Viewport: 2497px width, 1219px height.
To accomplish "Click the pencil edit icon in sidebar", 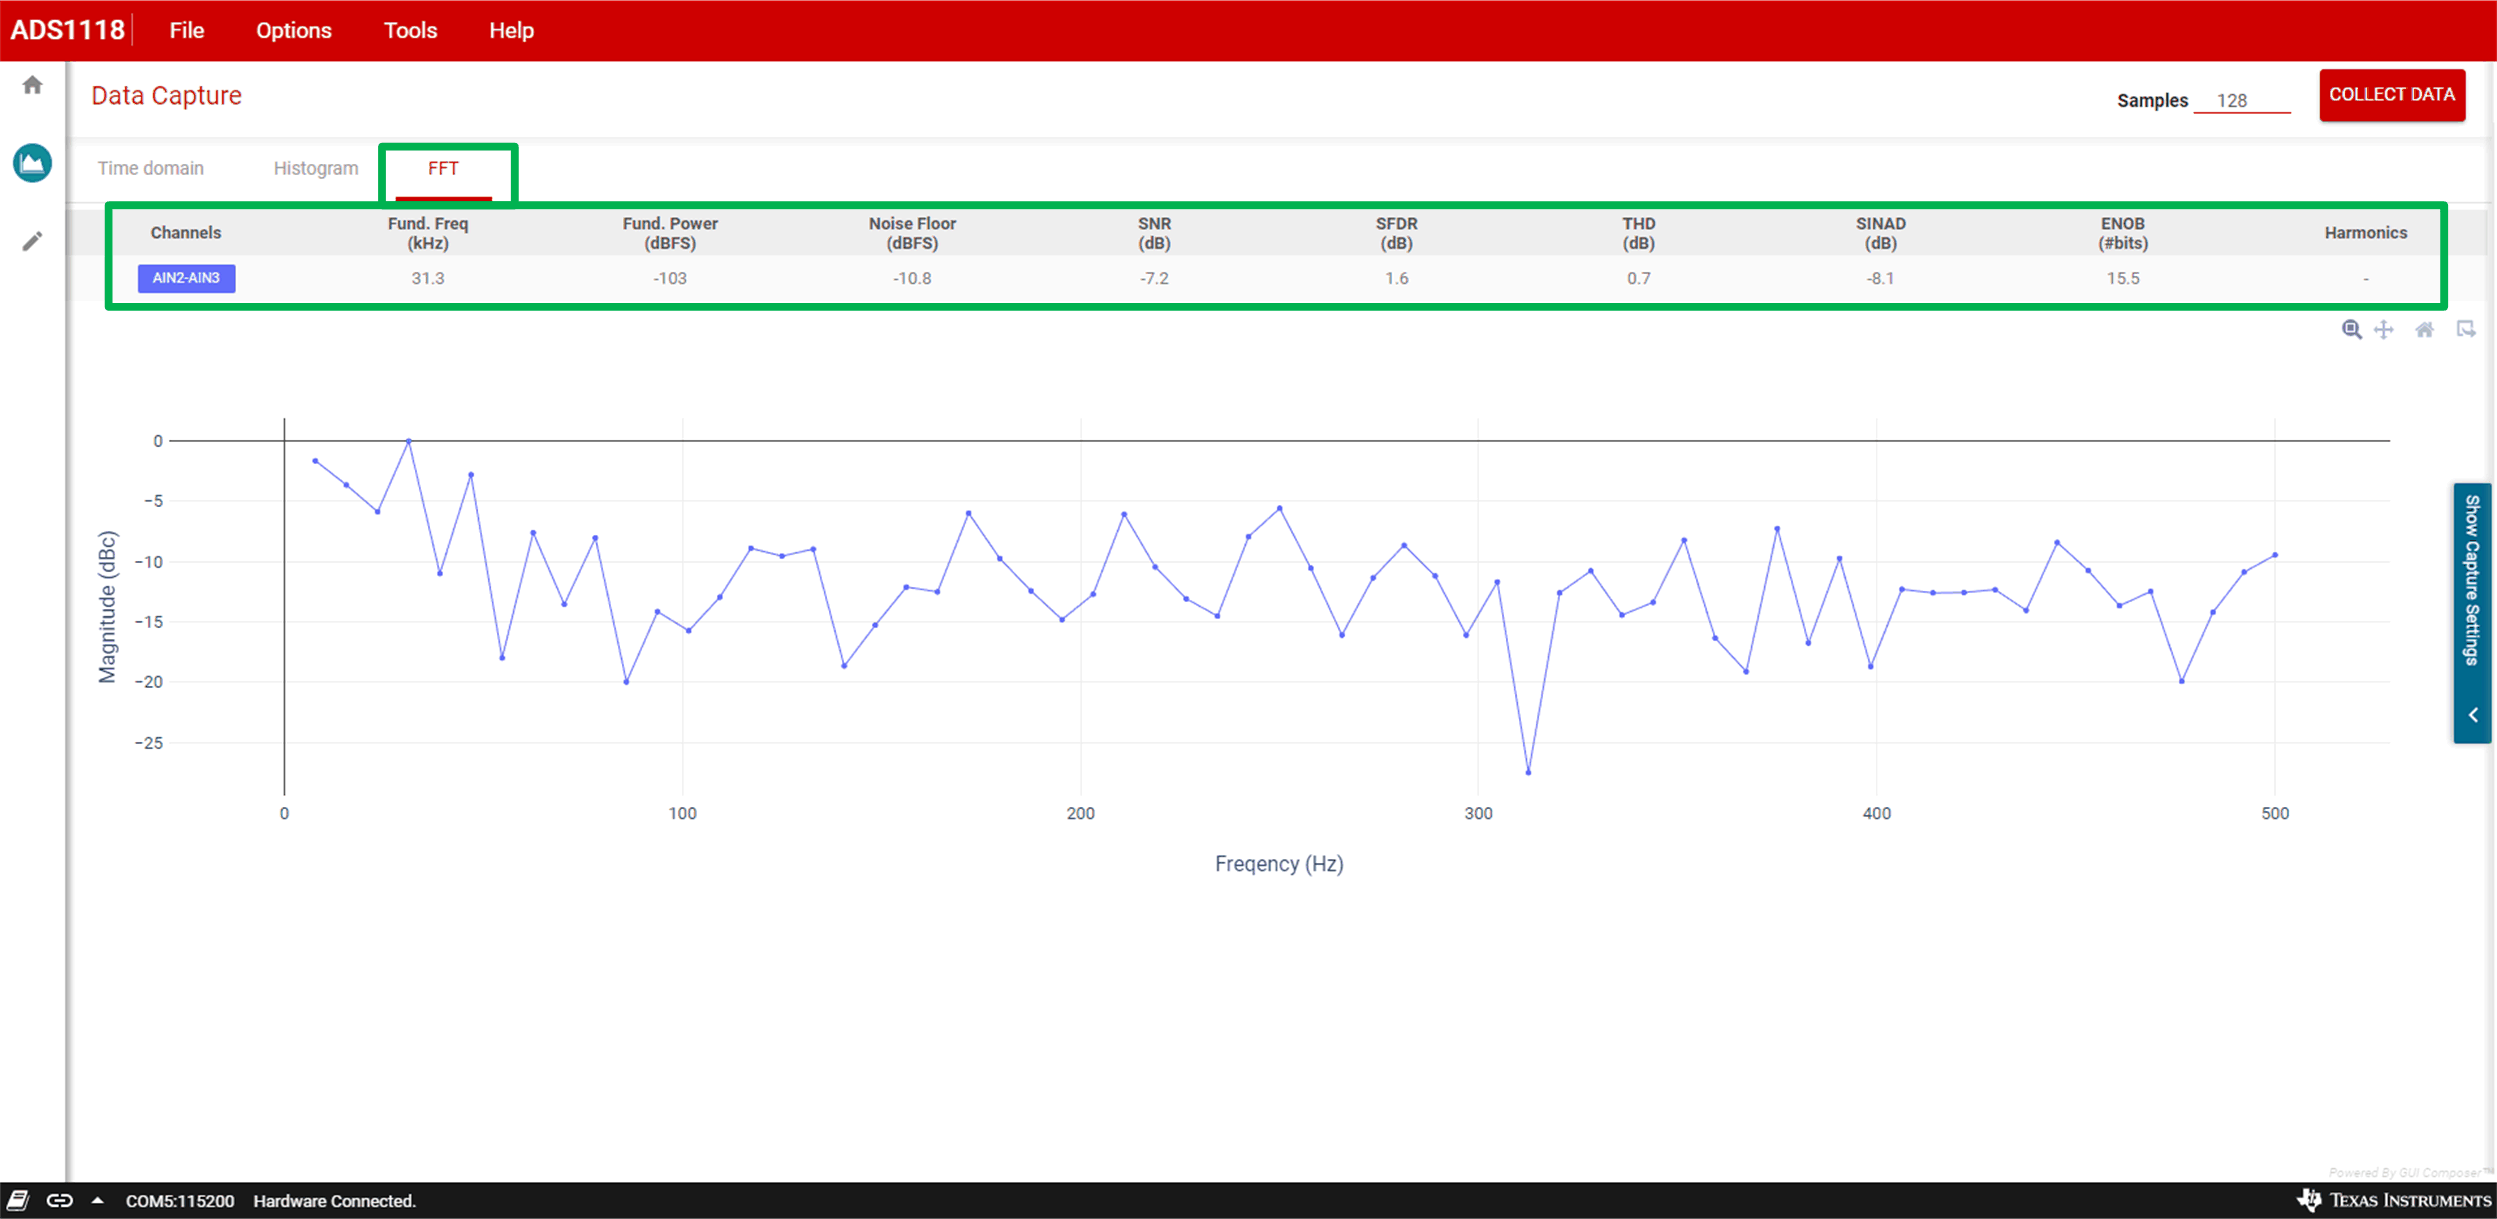I will click(x=32, y=241).
